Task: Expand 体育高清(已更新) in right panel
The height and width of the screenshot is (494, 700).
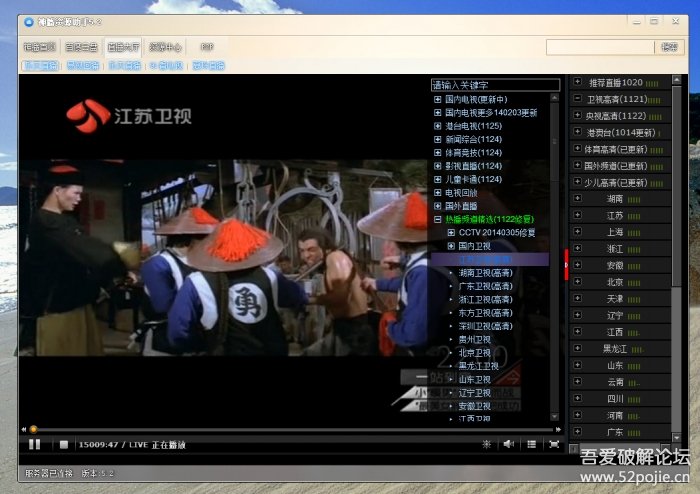Action: 577,148
